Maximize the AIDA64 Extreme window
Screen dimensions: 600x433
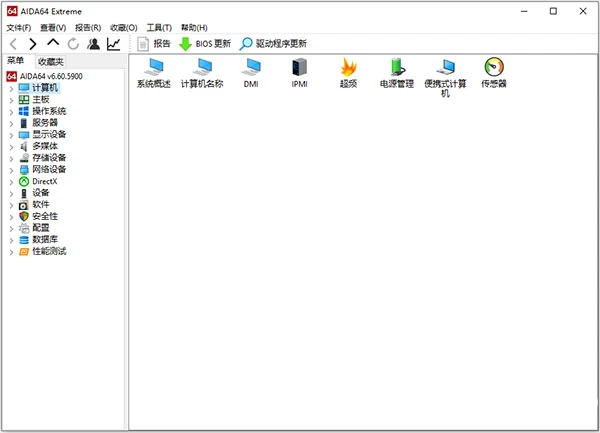click(553, 11)
